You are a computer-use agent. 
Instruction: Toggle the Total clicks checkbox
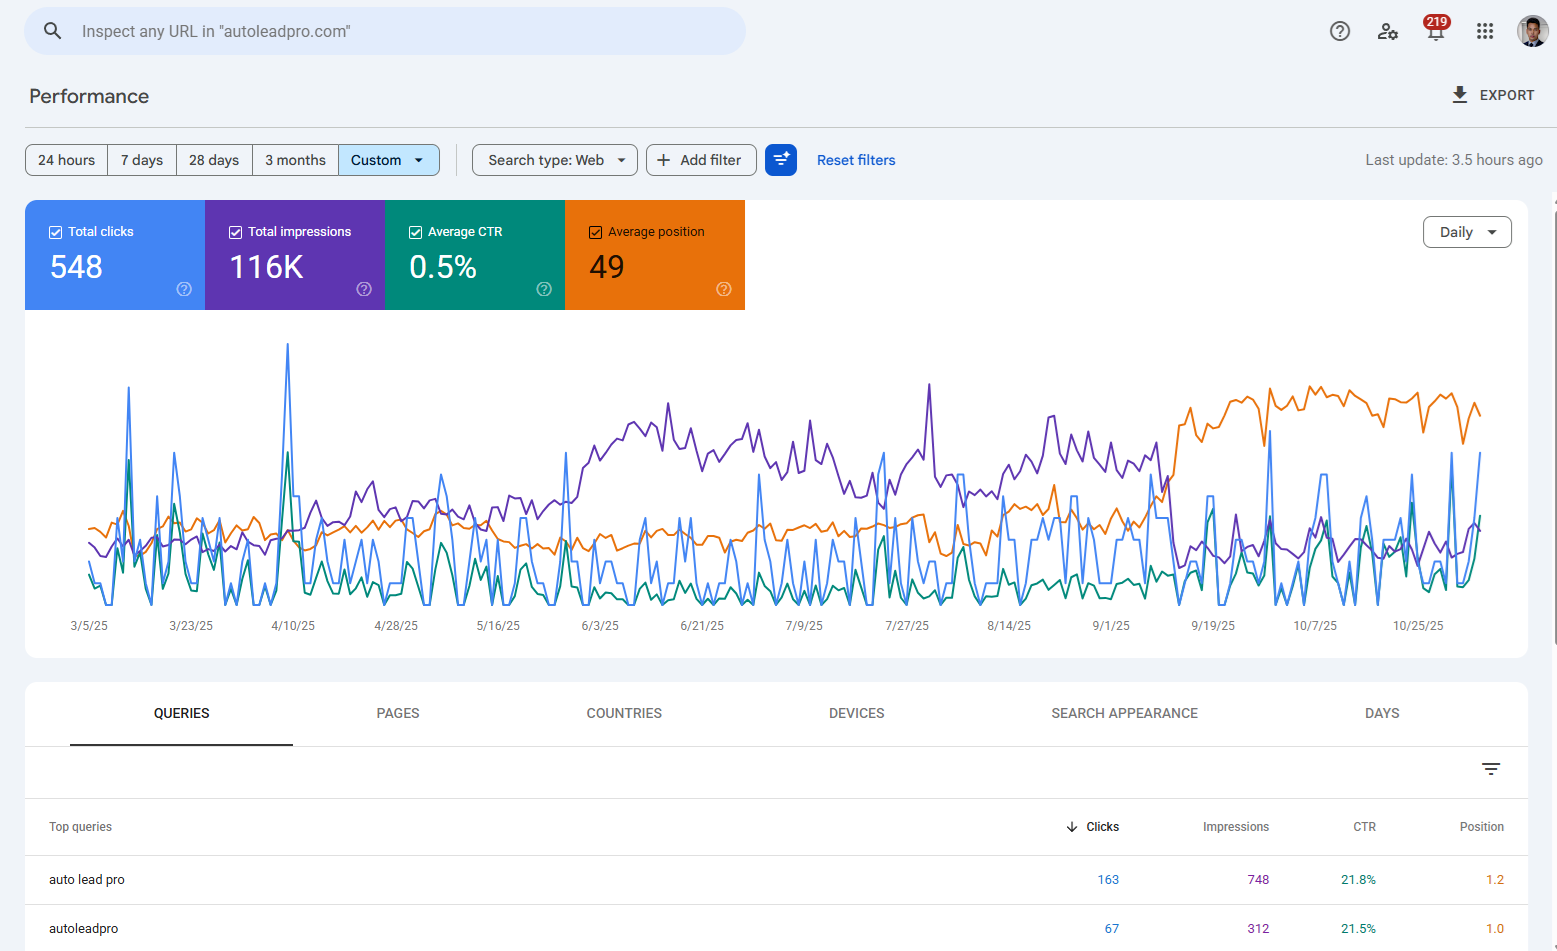56,232
